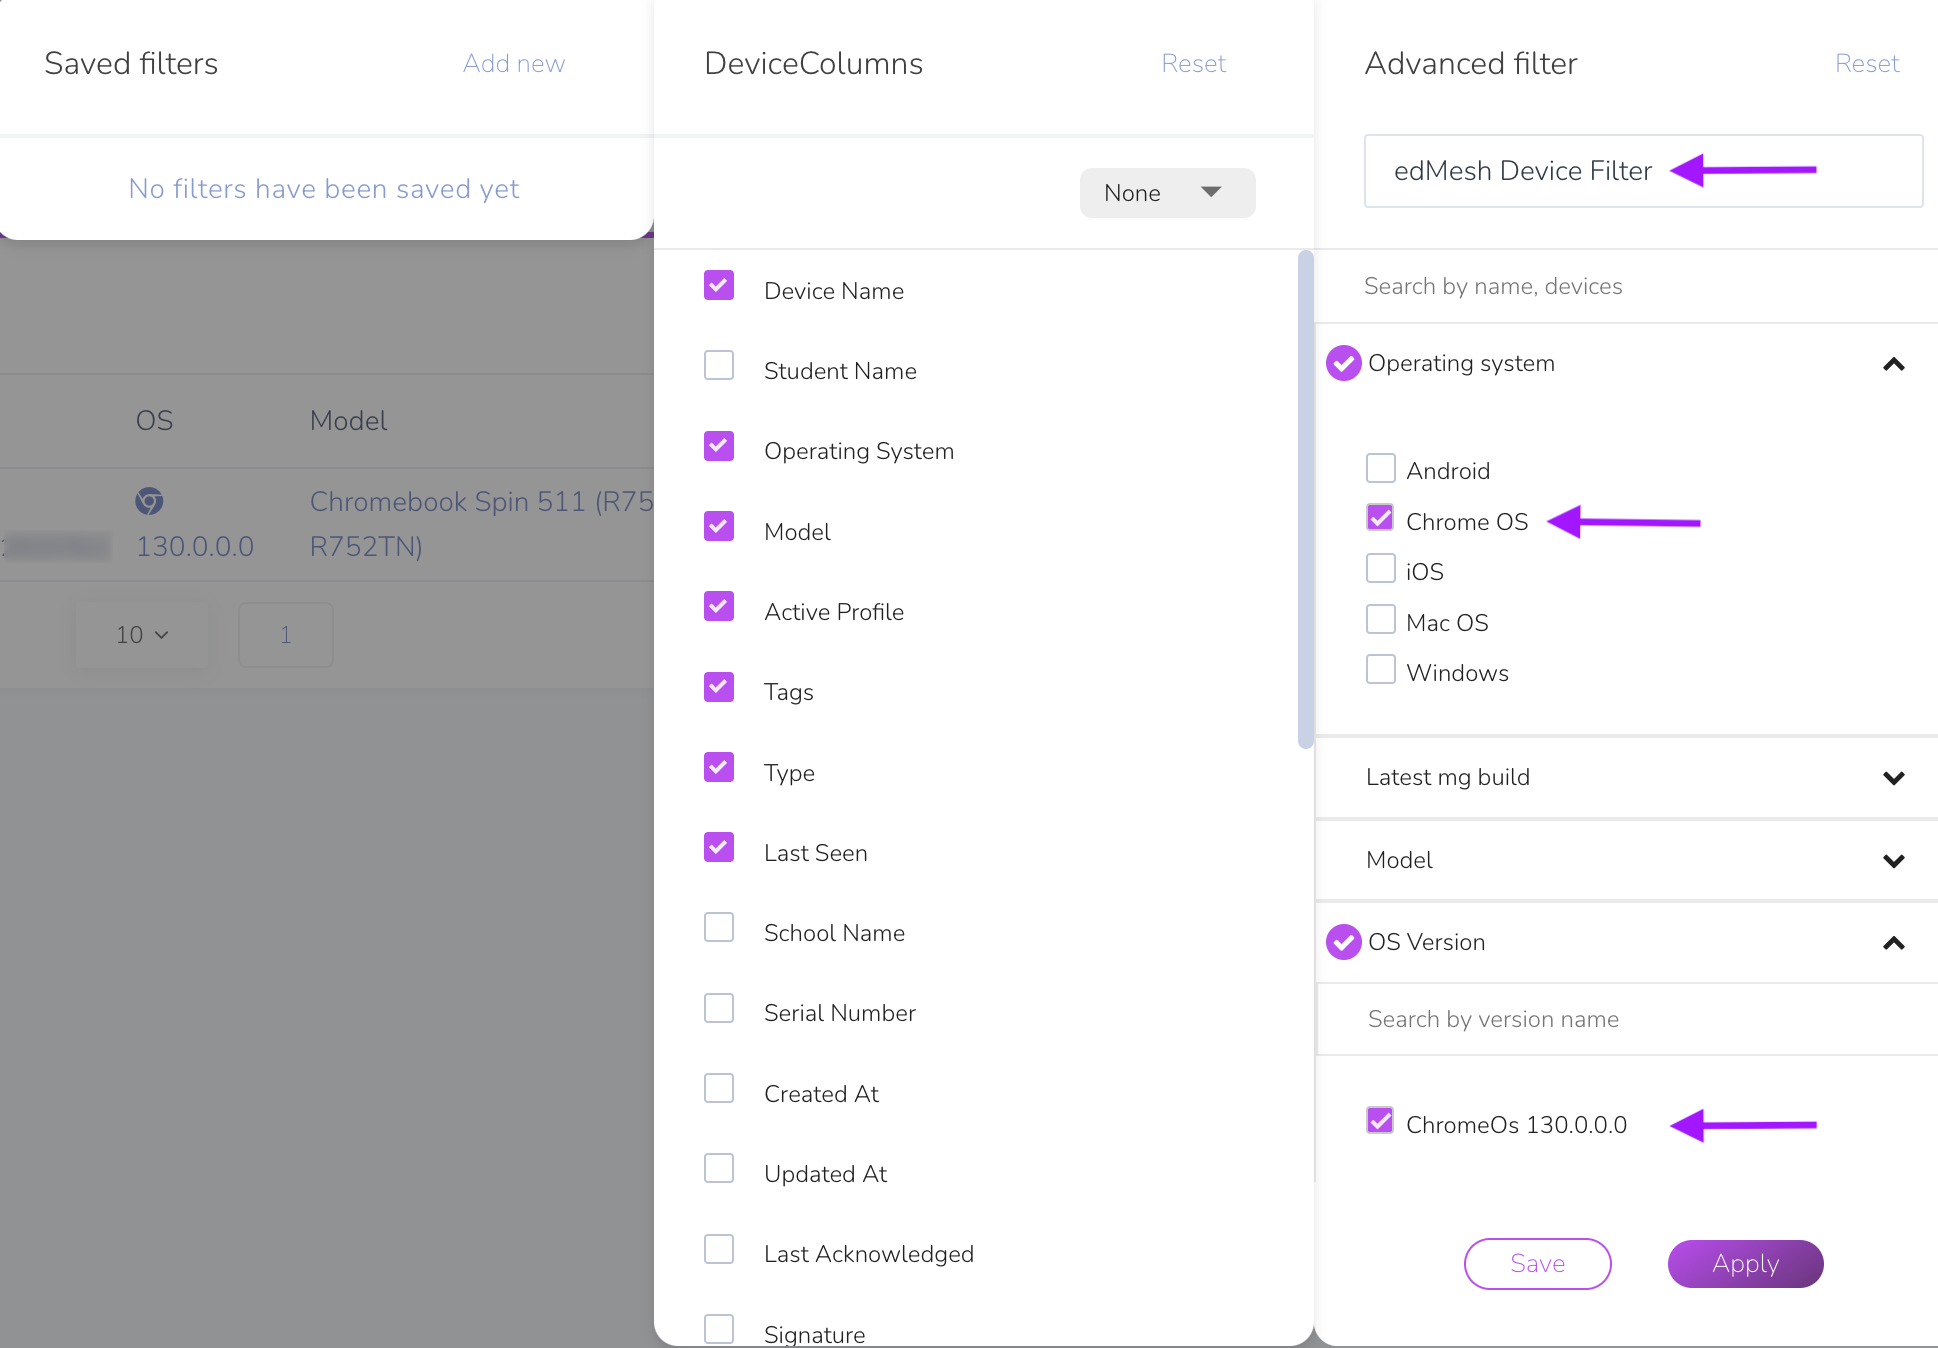
Task: Click the DeviceColumns list scrollbar
Action: pyautogui.click(x=1305, y=500)
